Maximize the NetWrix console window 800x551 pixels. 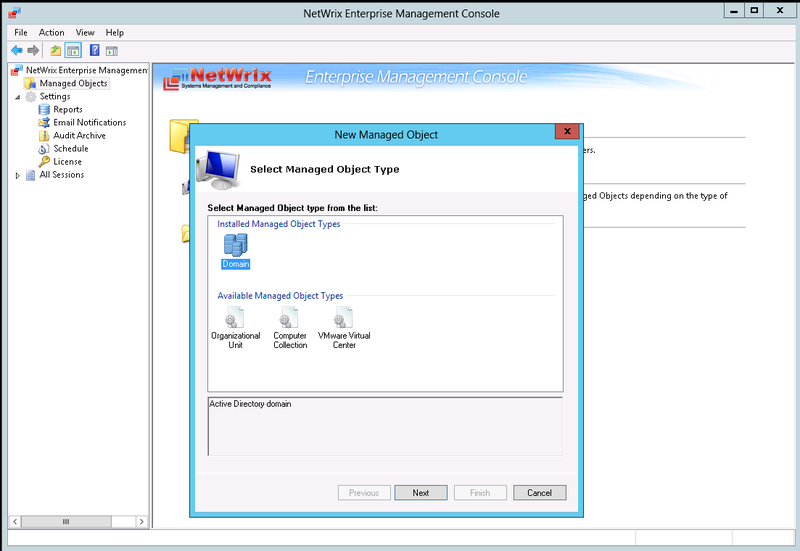pos(754,10)
